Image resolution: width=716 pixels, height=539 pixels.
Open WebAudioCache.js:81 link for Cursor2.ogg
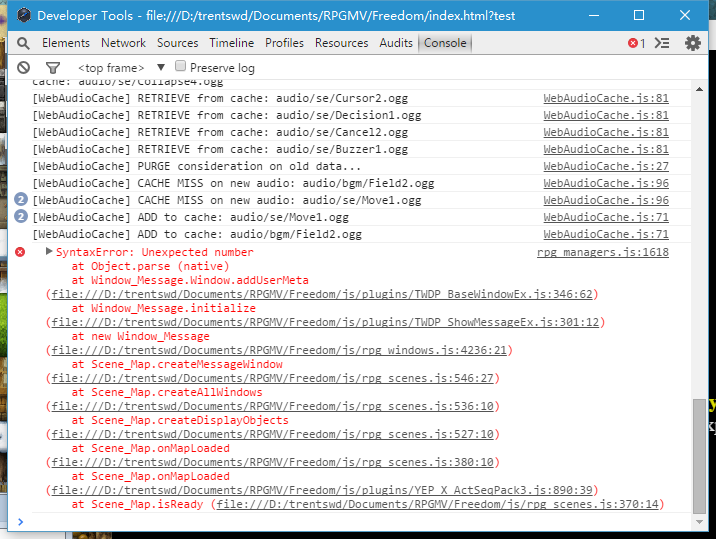tap(606, 98)
